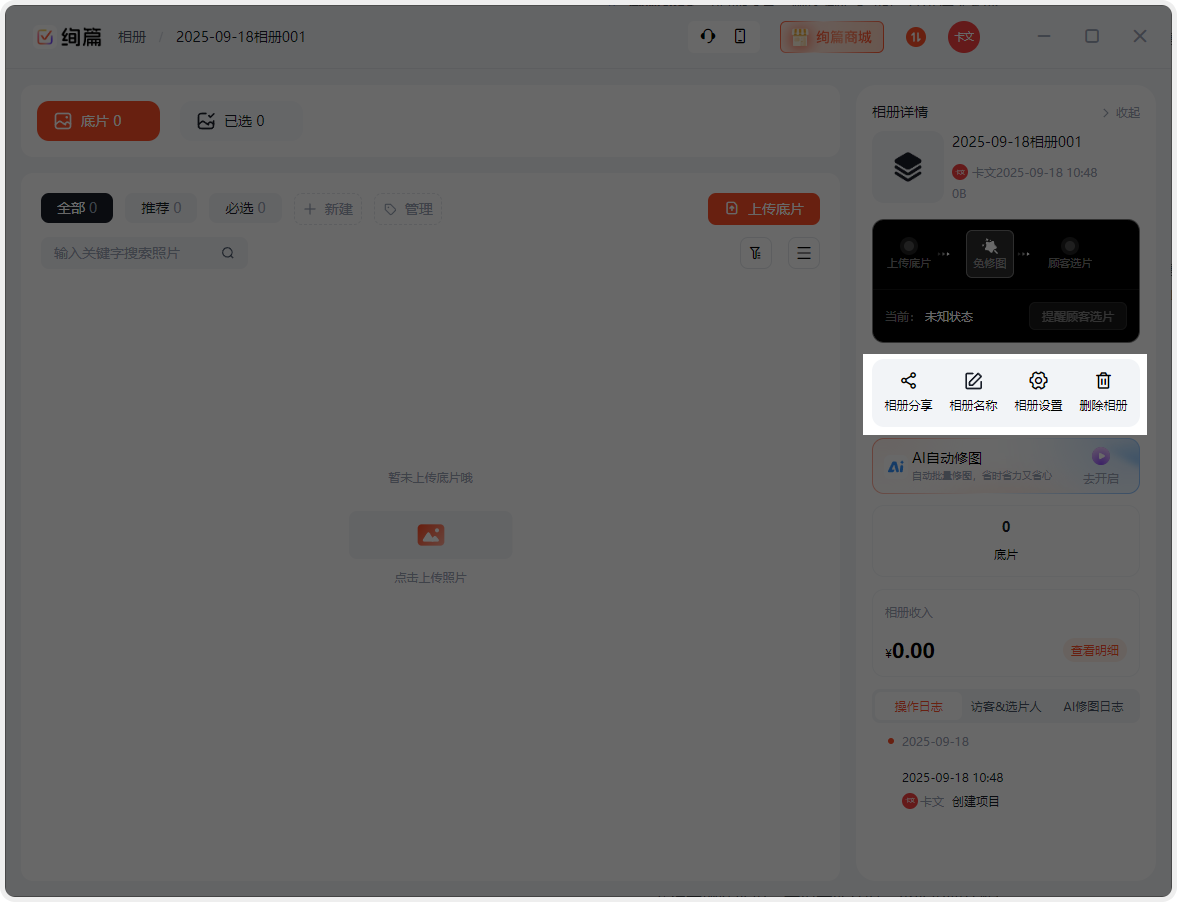
Task: Click the 去开启 AI auto-retouch play button
Action: coord(1101,457)
